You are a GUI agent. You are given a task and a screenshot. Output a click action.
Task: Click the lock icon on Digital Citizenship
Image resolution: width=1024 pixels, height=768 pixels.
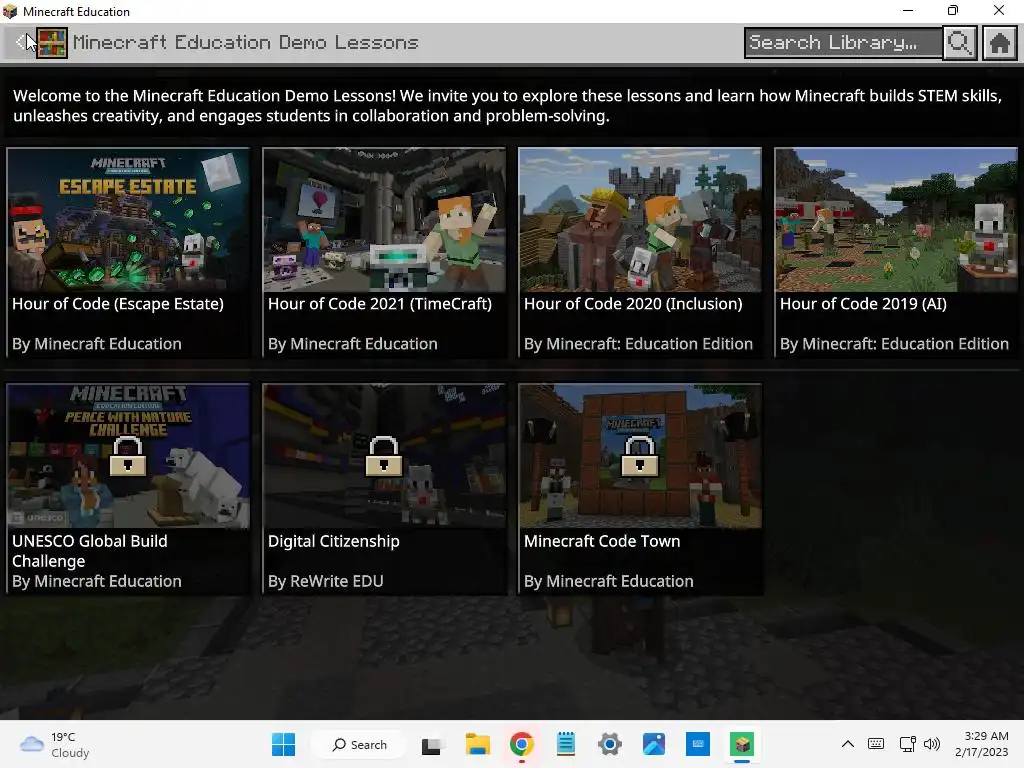383,456
